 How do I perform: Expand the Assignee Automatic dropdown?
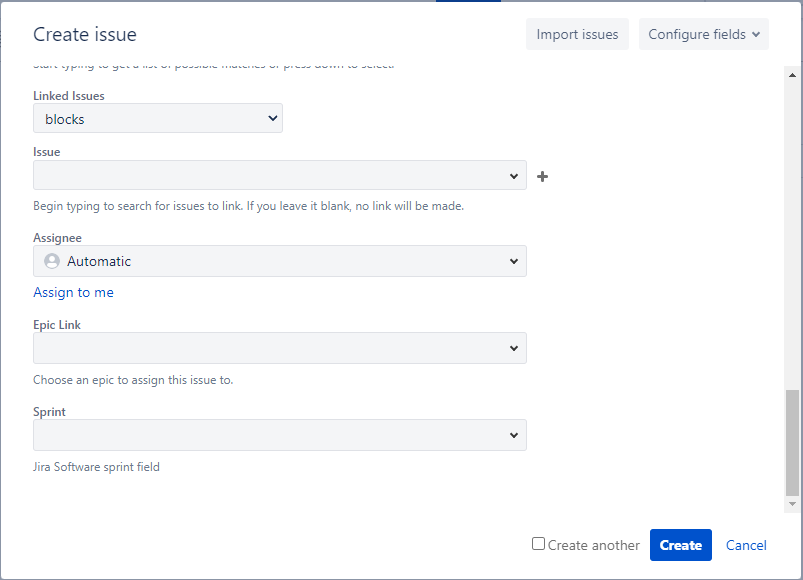280,261
